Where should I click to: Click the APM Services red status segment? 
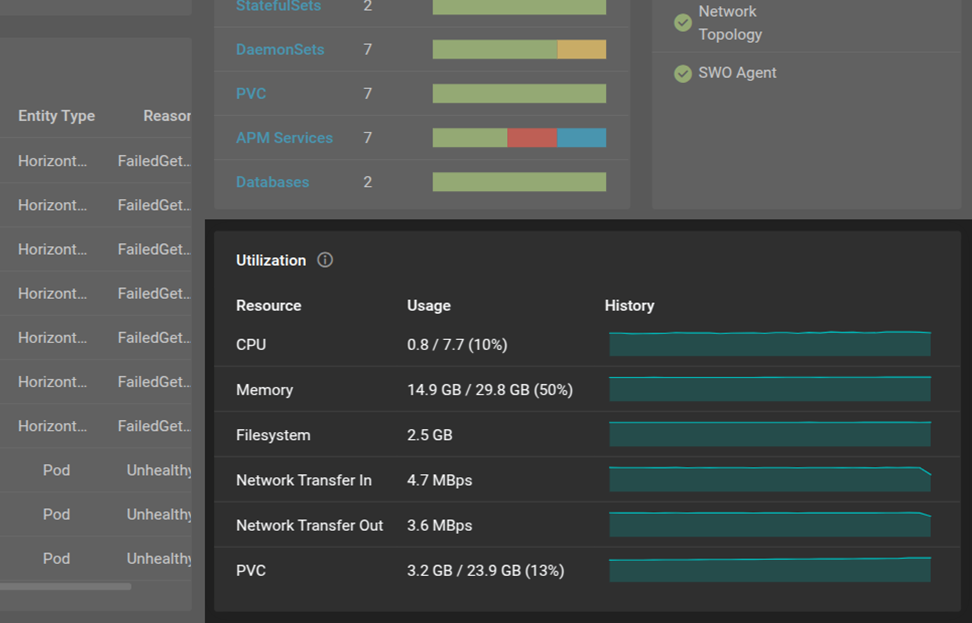coord(532,138)
